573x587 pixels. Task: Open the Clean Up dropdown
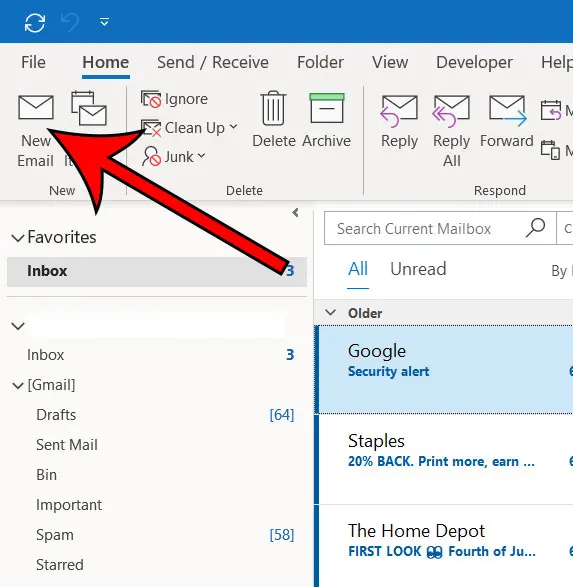(x=189, y=128)
